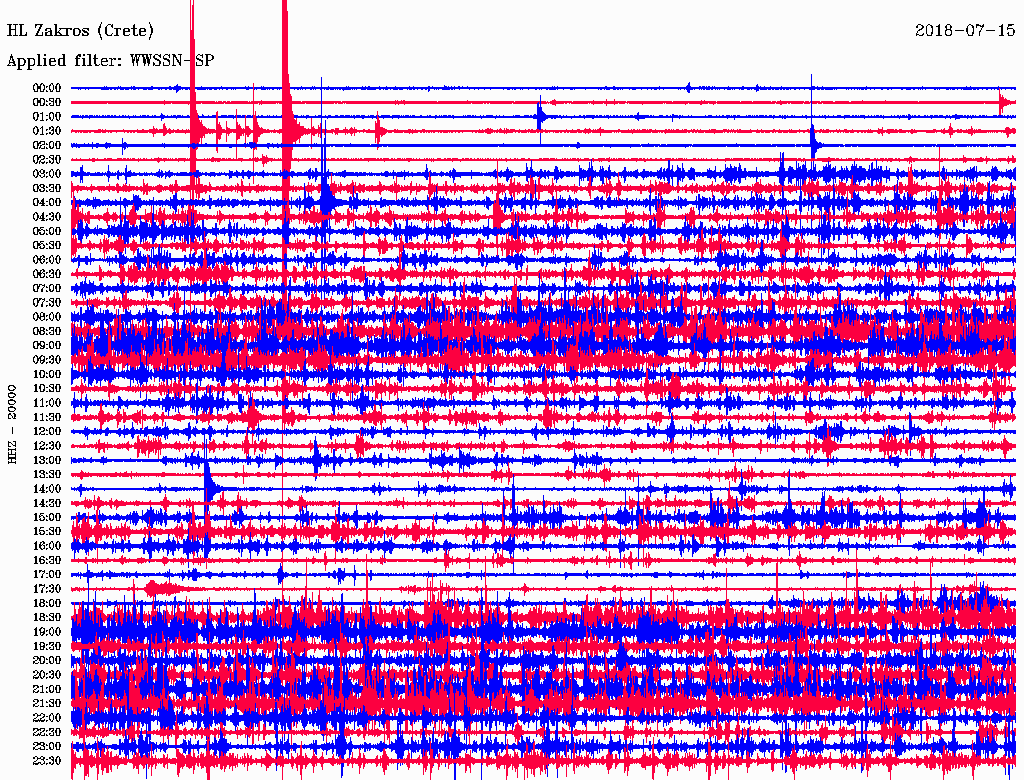
Task: Select the 13:00 time label
Action: [x=47, y=461]
